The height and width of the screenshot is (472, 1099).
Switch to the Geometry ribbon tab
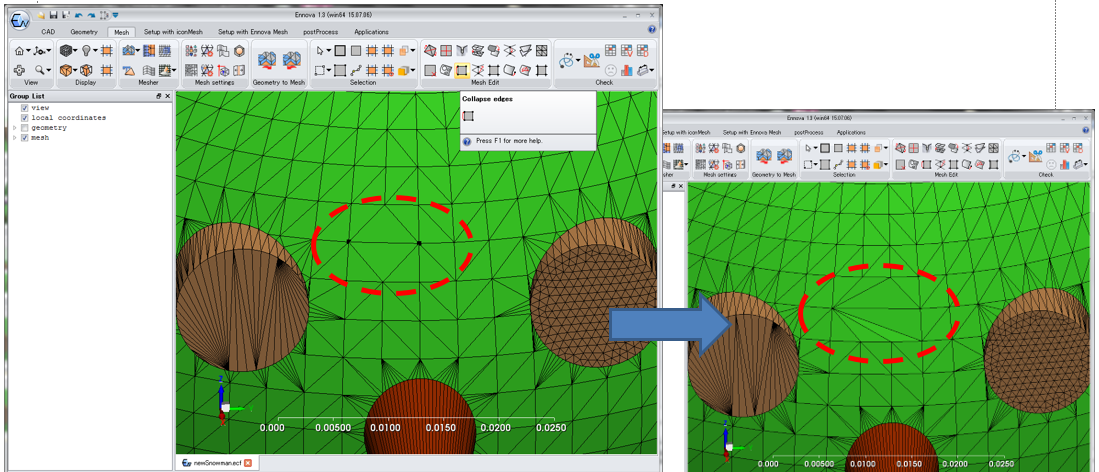point(84,32)
